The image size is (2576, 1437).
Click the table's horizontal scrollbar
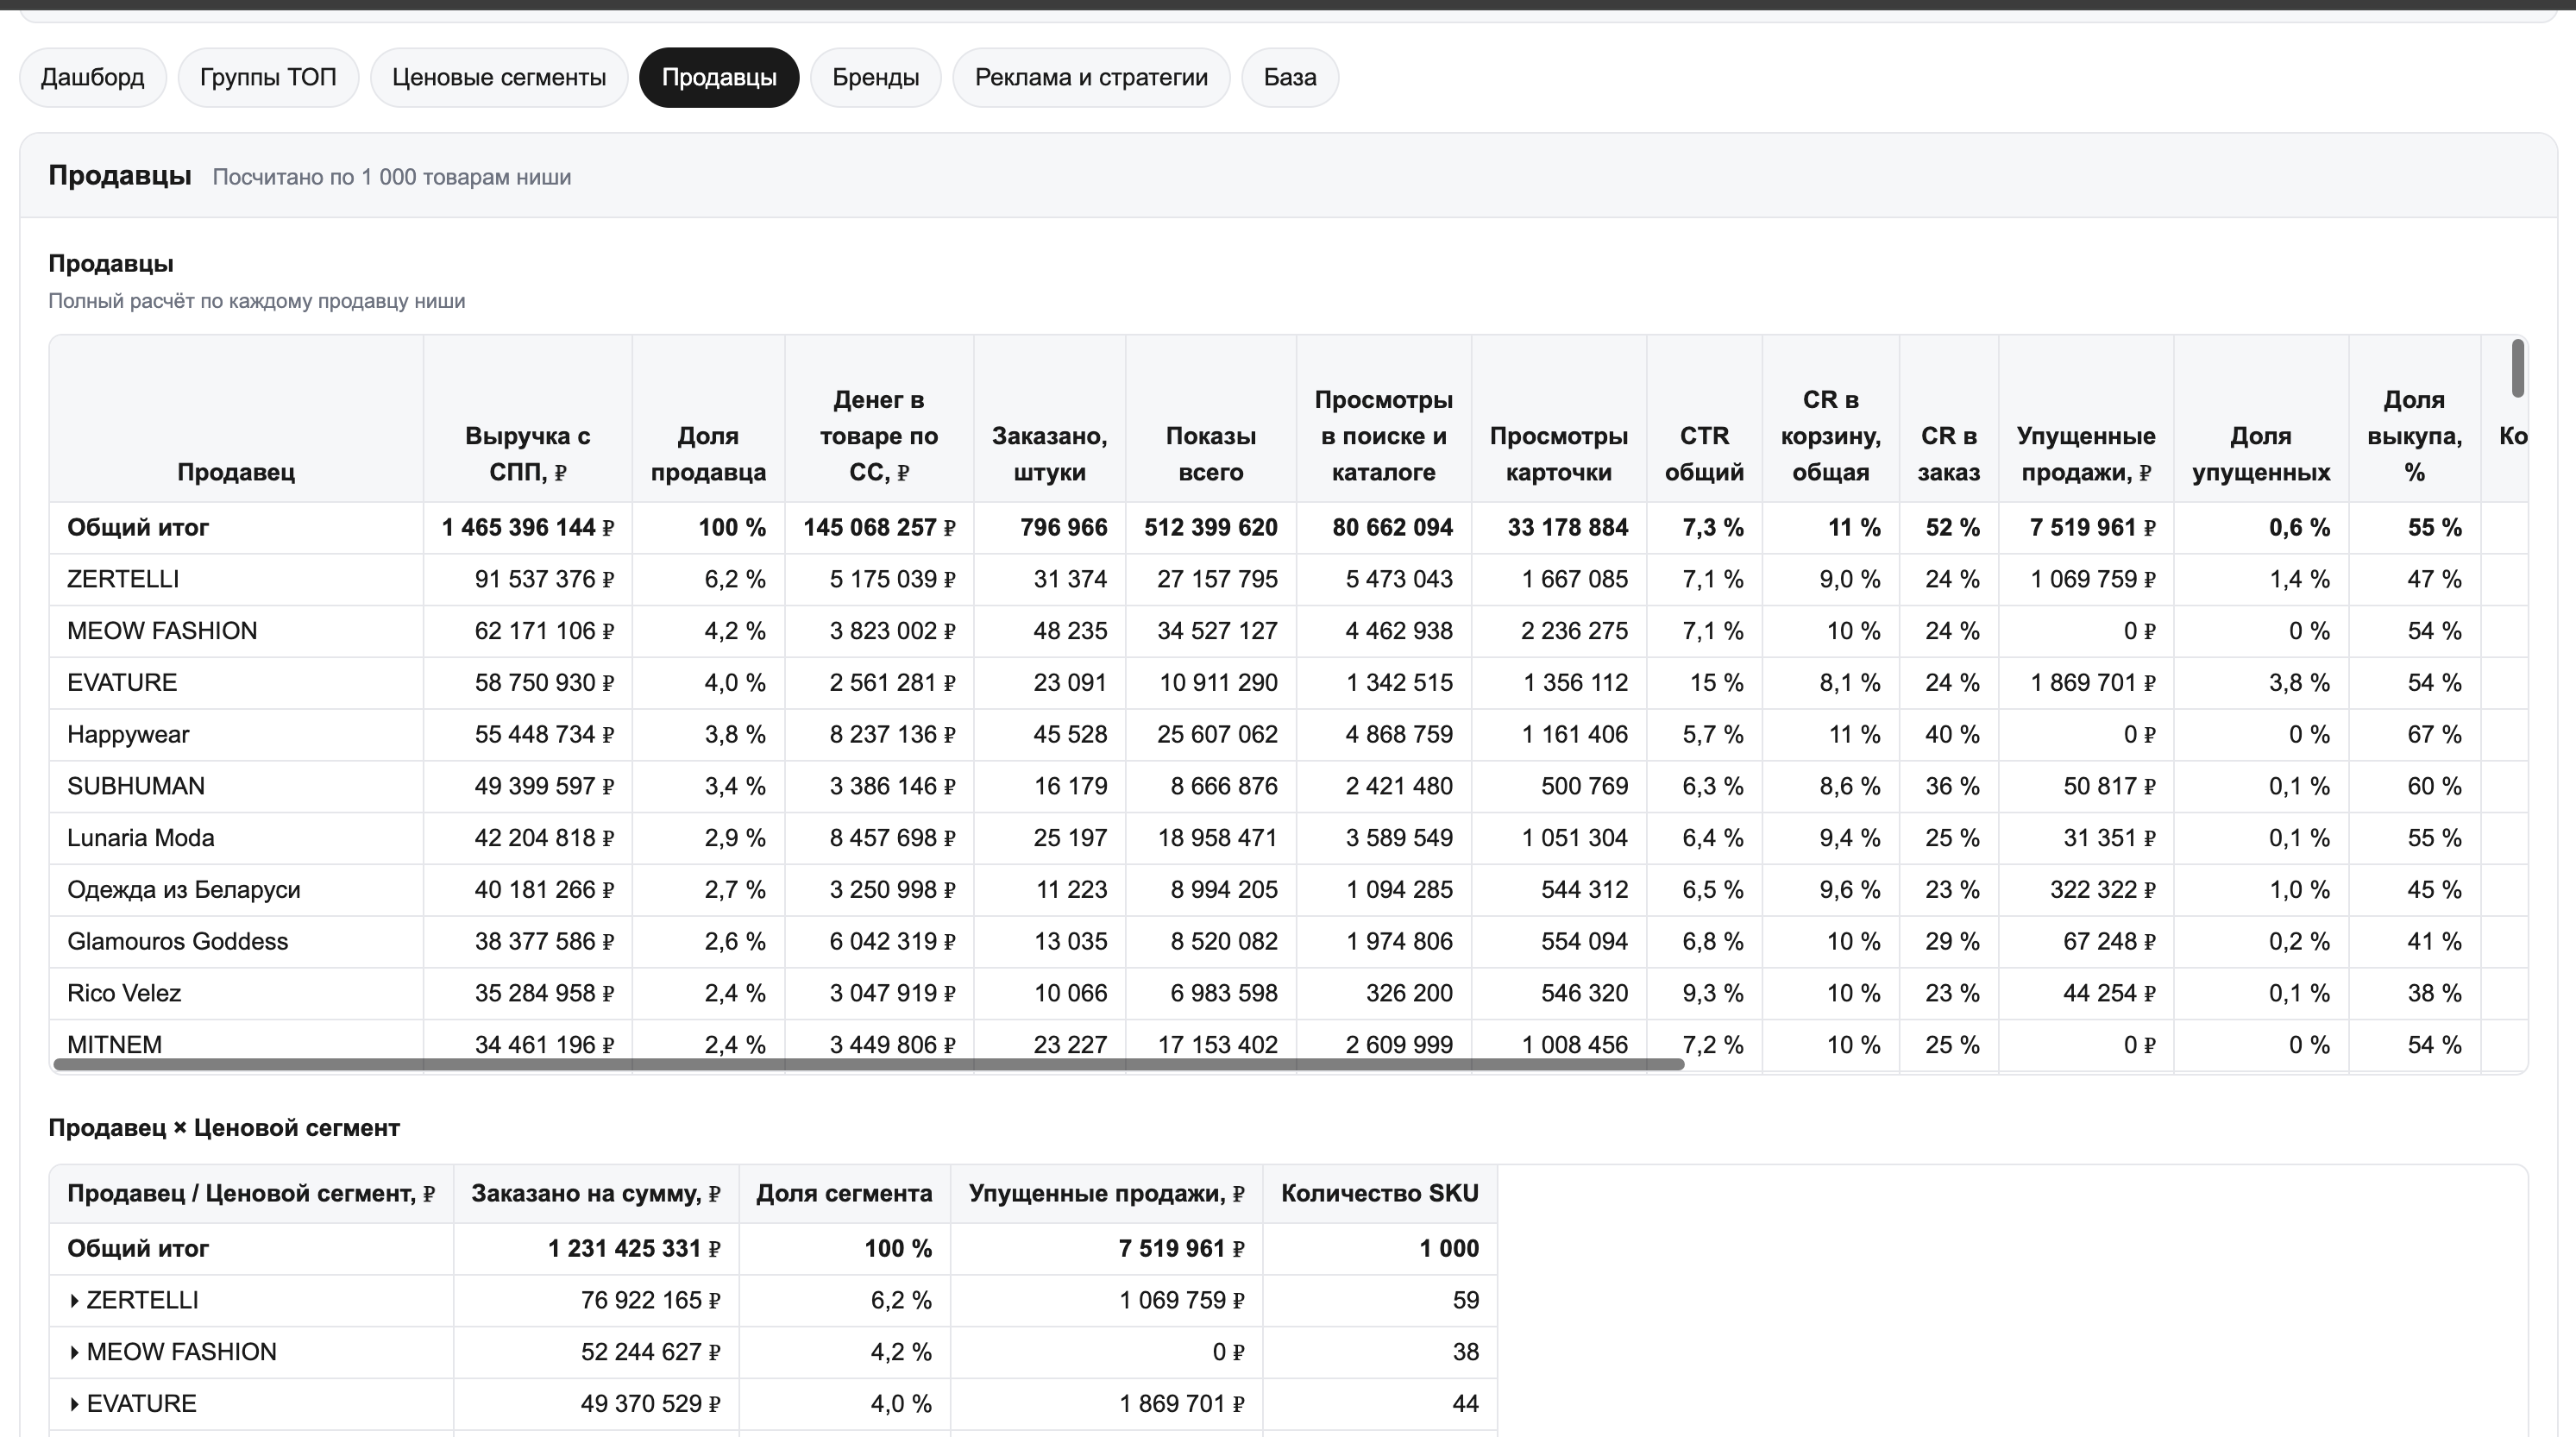[x=868, y=1064]
